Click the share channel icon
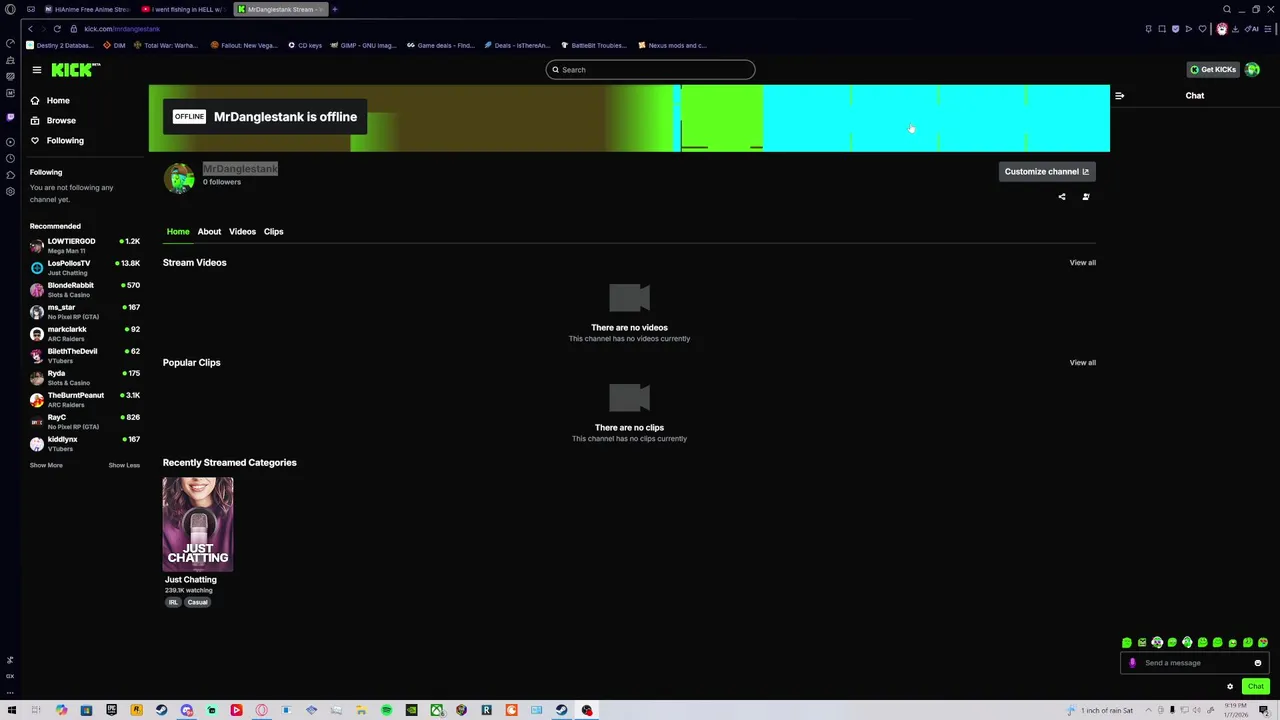This screenshot has width=1280, height=720. point(1062,197)
